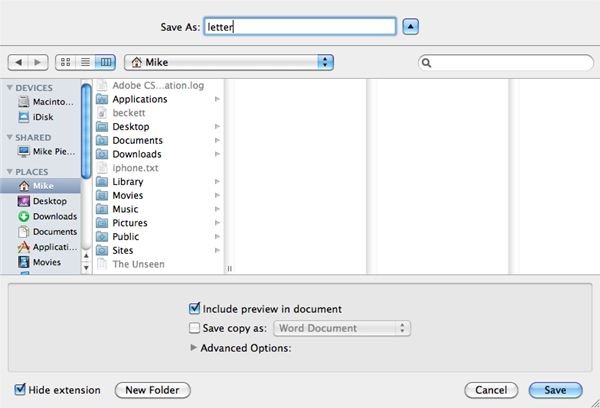The image size is (600, 408).
Task: Switch to list view
Action: click(x=85, y=62)
